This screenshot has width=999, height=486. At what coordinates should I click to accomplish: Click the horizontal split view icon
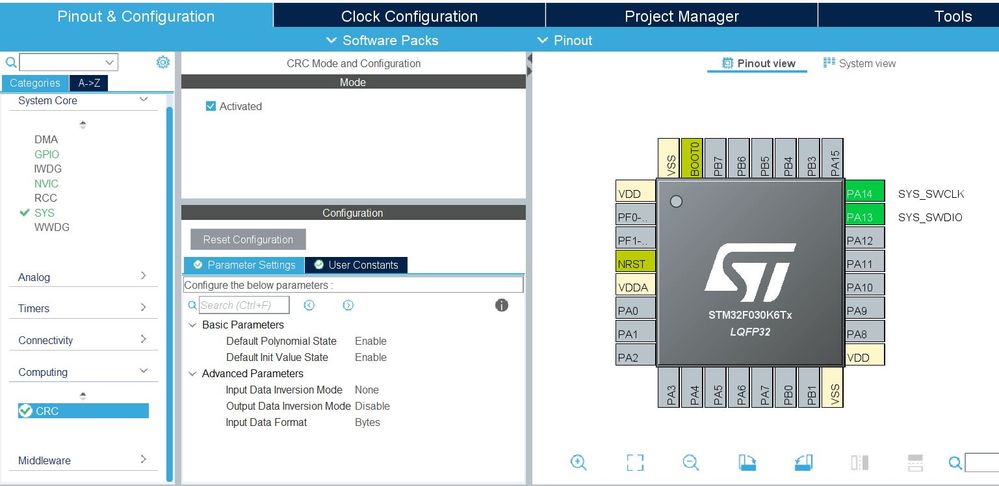916,462
